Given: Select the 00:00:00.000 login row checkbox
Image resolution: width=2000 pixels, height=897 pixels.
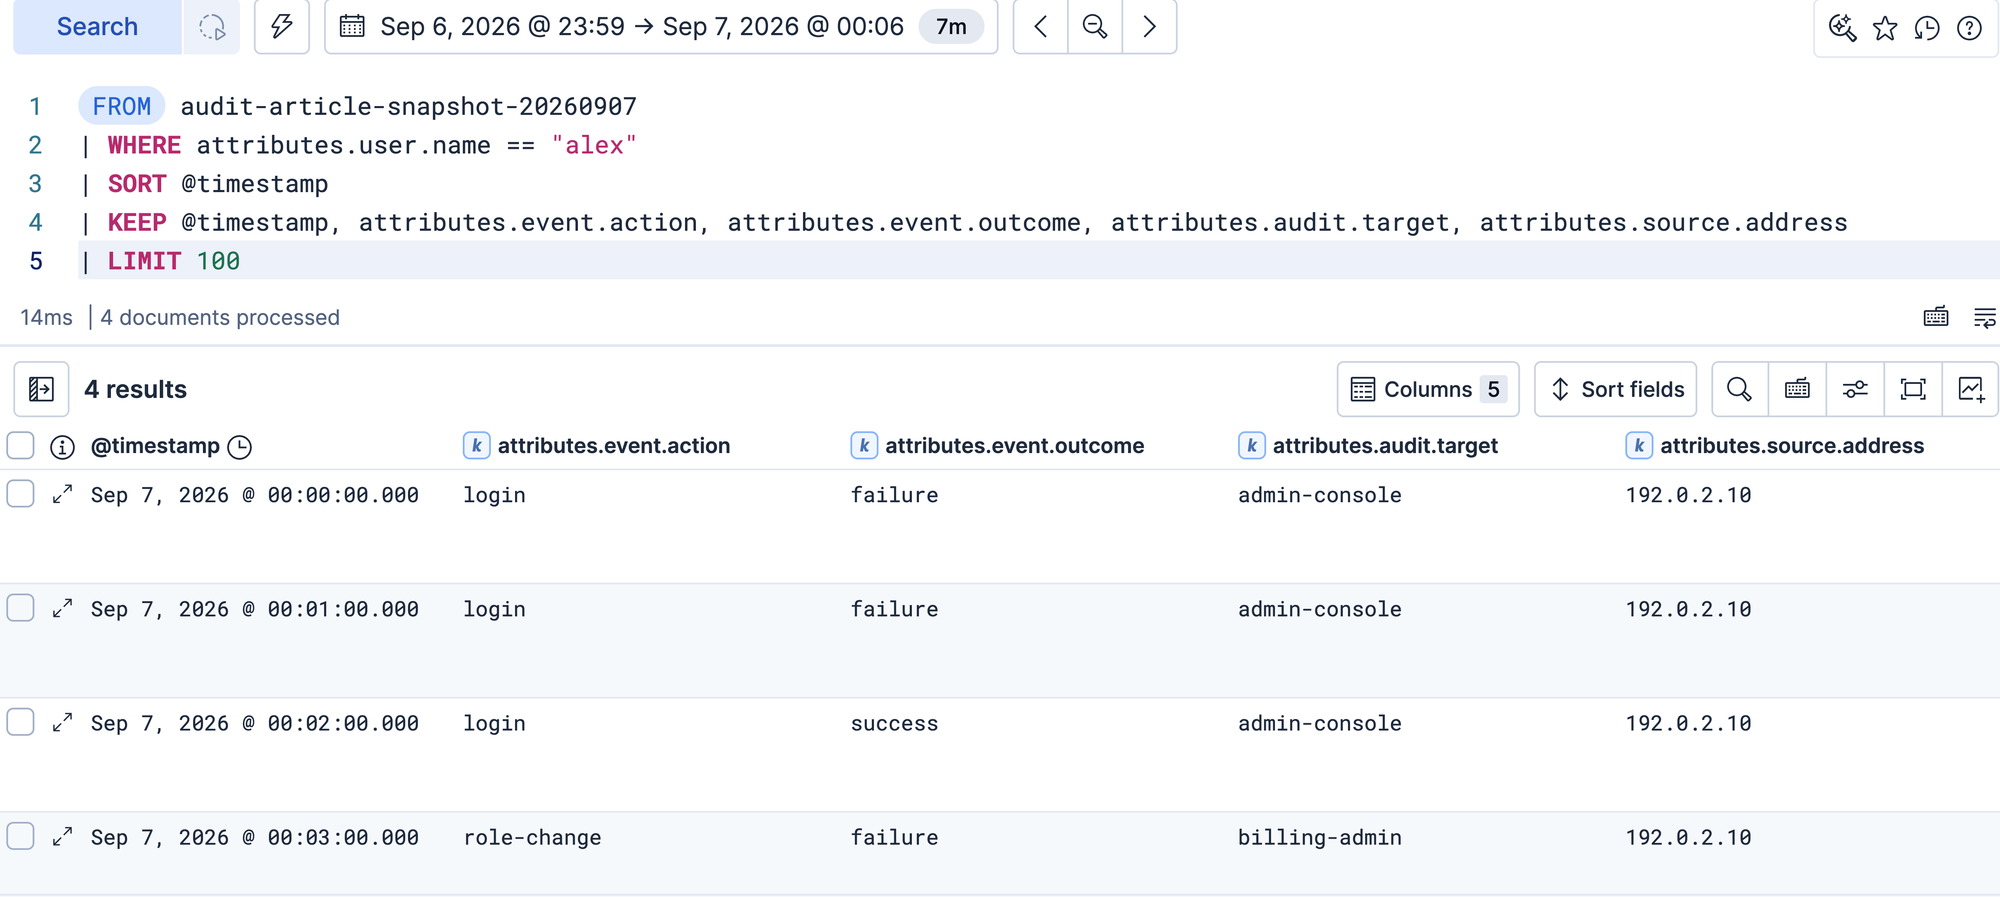Looking at the screenshot, I should tap(21, 494).
